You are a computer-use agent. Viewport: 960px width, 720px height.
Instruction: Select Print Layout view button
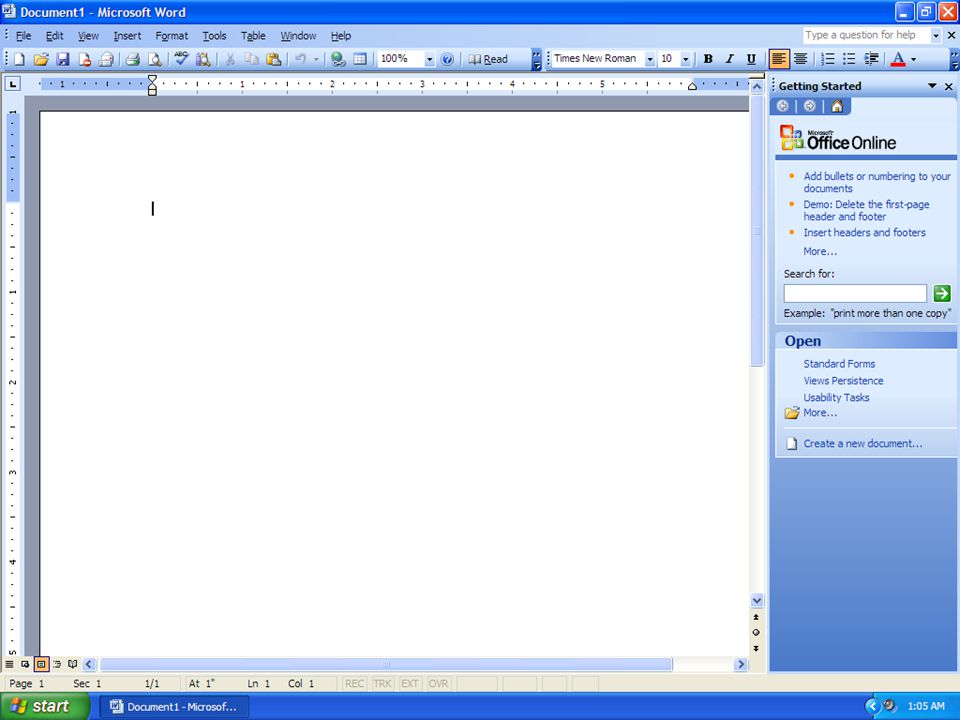(41, 664)
